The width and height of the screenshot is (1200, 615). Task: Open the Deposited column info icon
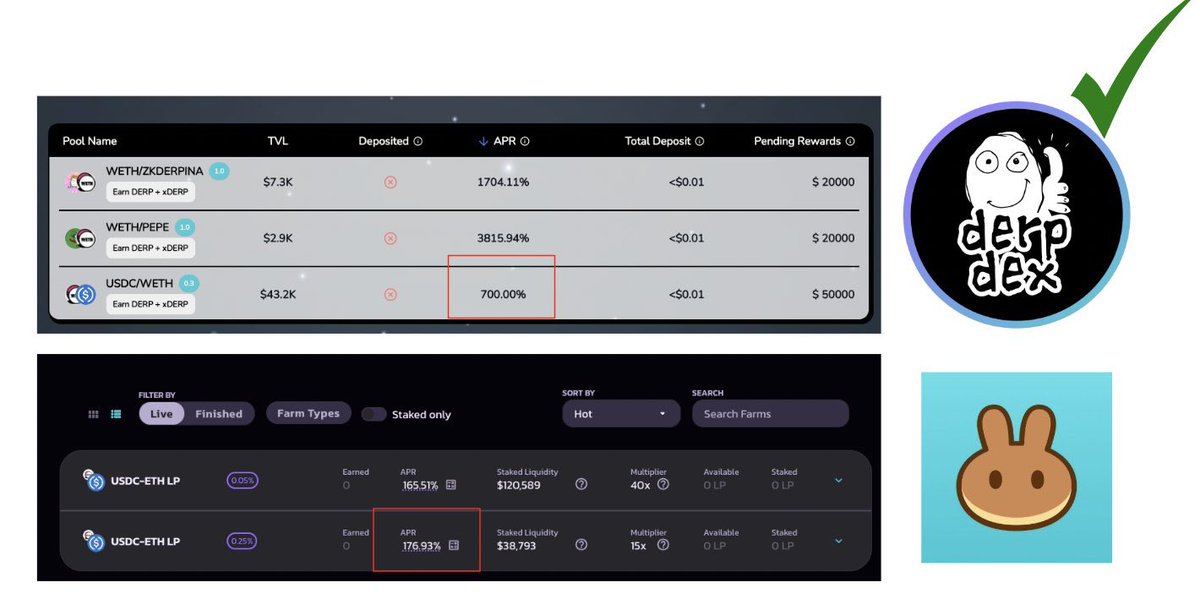418,141
